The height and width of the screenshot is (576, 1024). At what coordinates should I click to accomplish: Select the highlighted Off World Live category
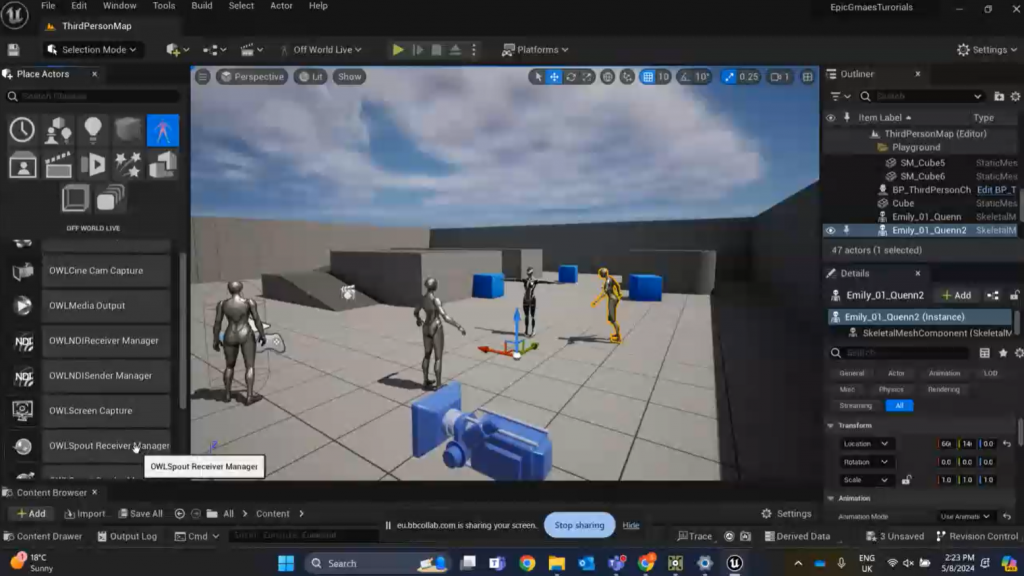tap(163, 130)
